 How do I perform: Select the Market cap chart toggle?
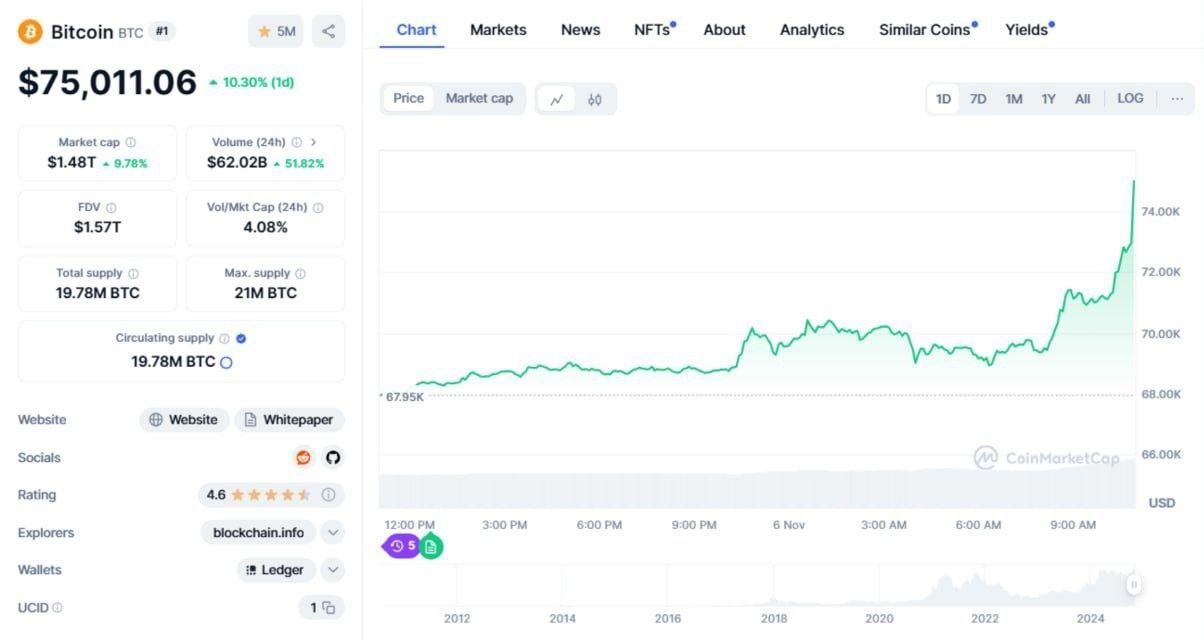(x=479, y=98)
